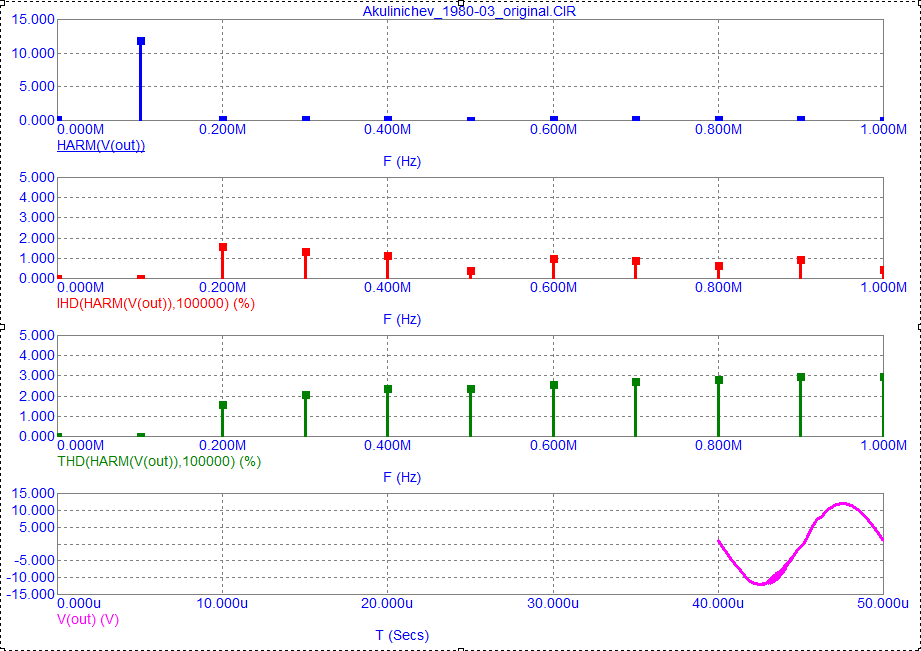Click the 0.800M X-axis label on the THD plot

coord(718,445)
